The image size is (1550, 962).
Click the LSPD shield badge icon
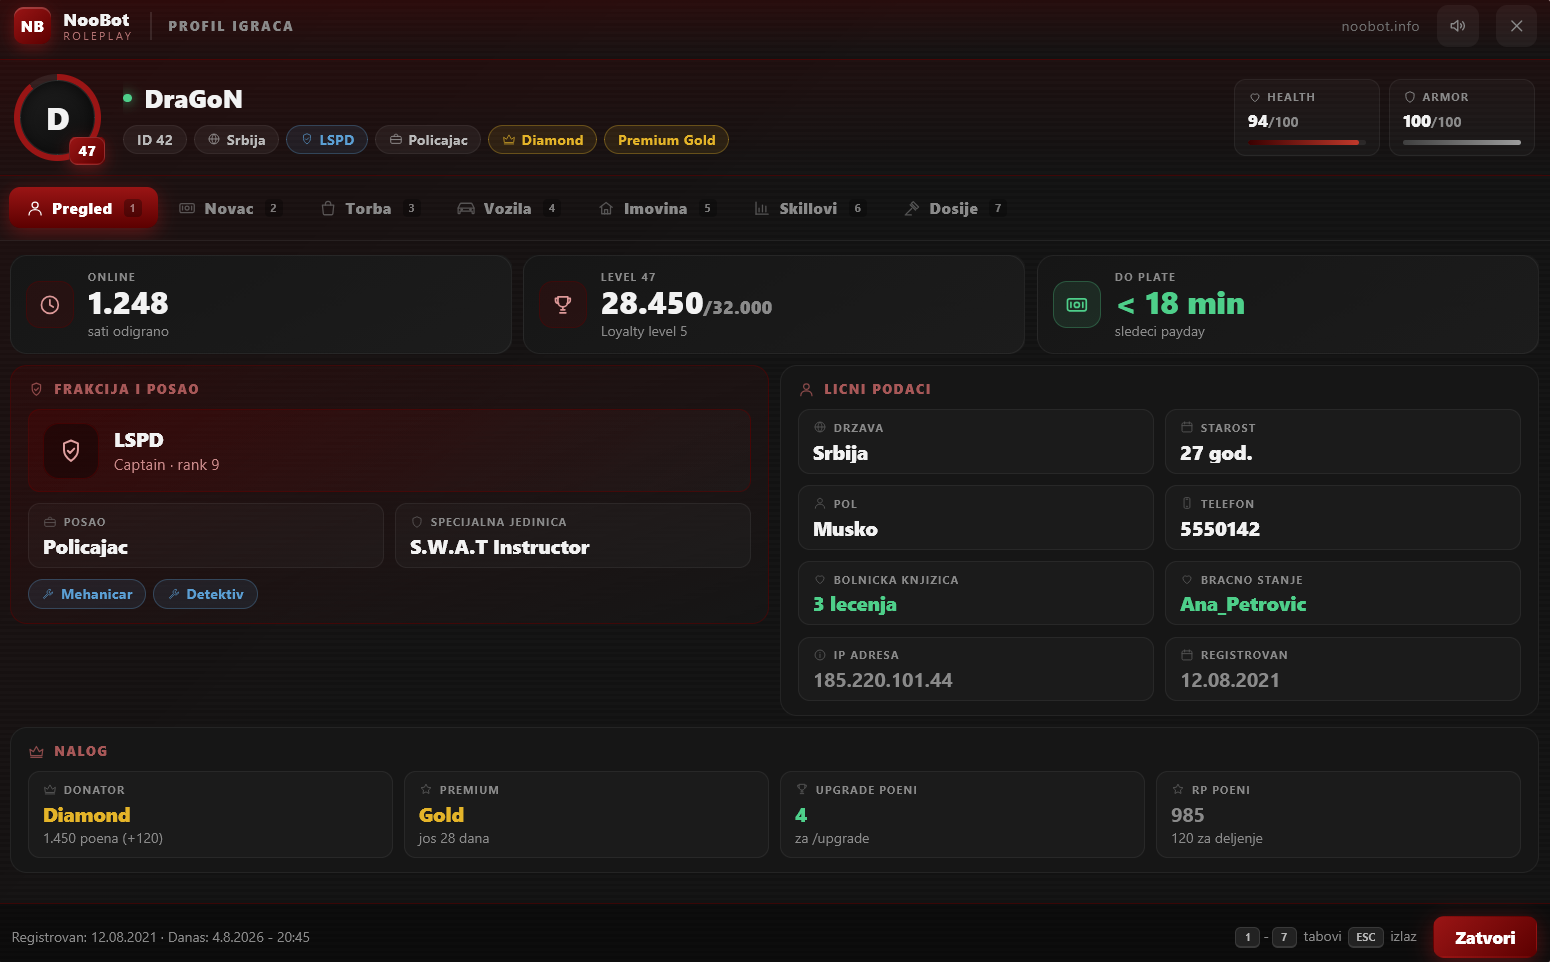(x=71, y=451)
